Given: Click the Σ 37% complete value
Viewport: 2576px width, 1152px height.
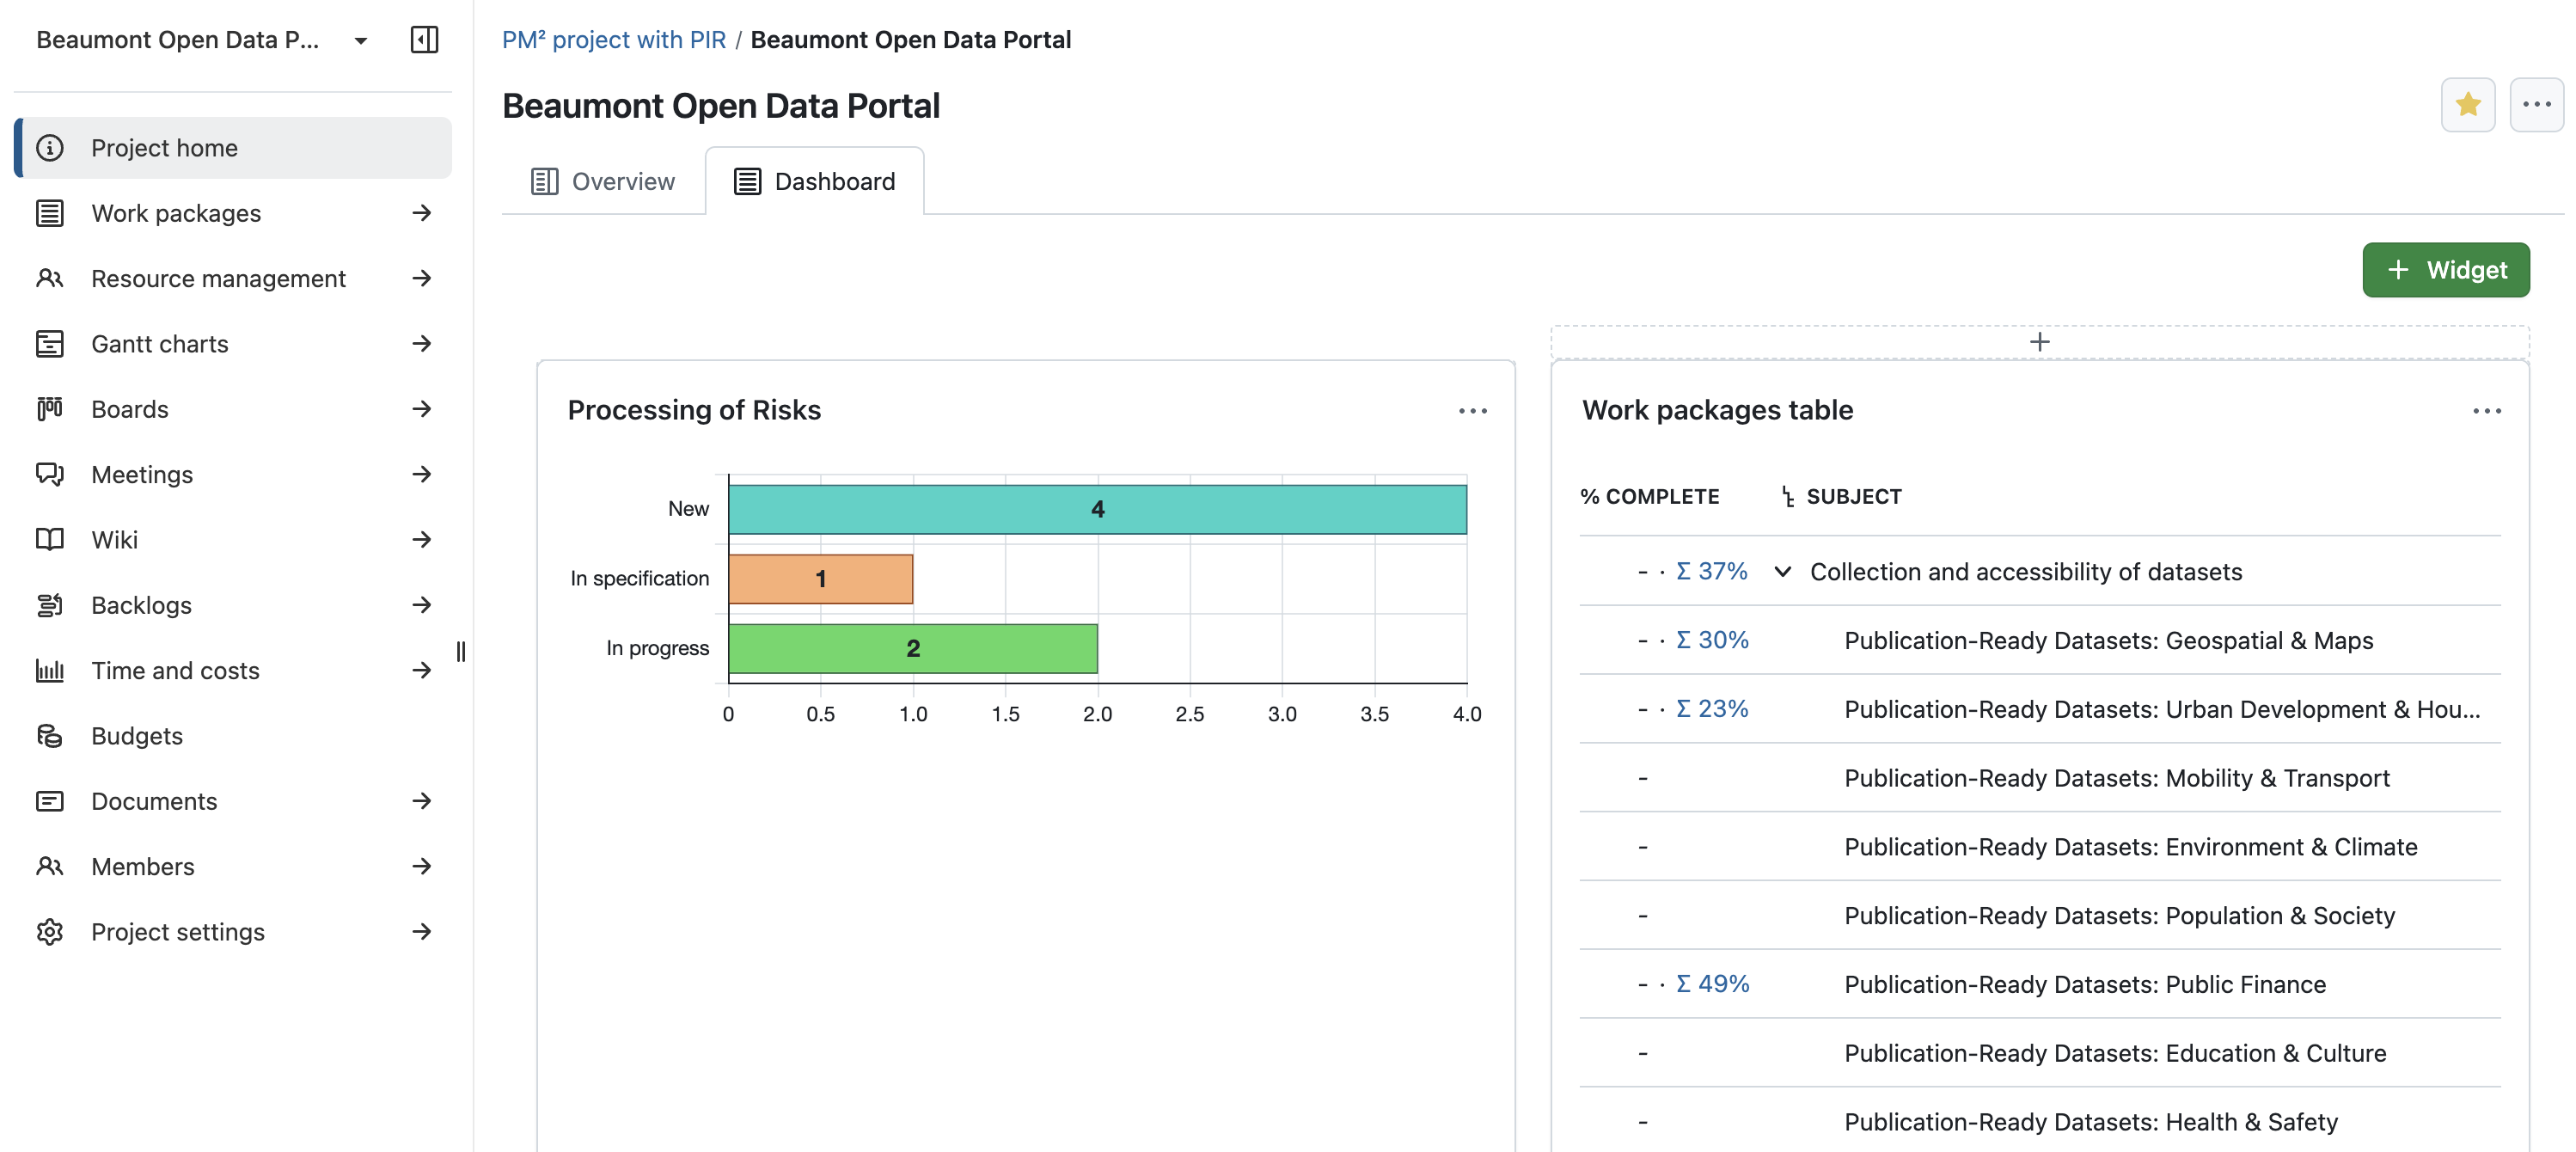Looking at the screenshot, I should (1711, 572).
